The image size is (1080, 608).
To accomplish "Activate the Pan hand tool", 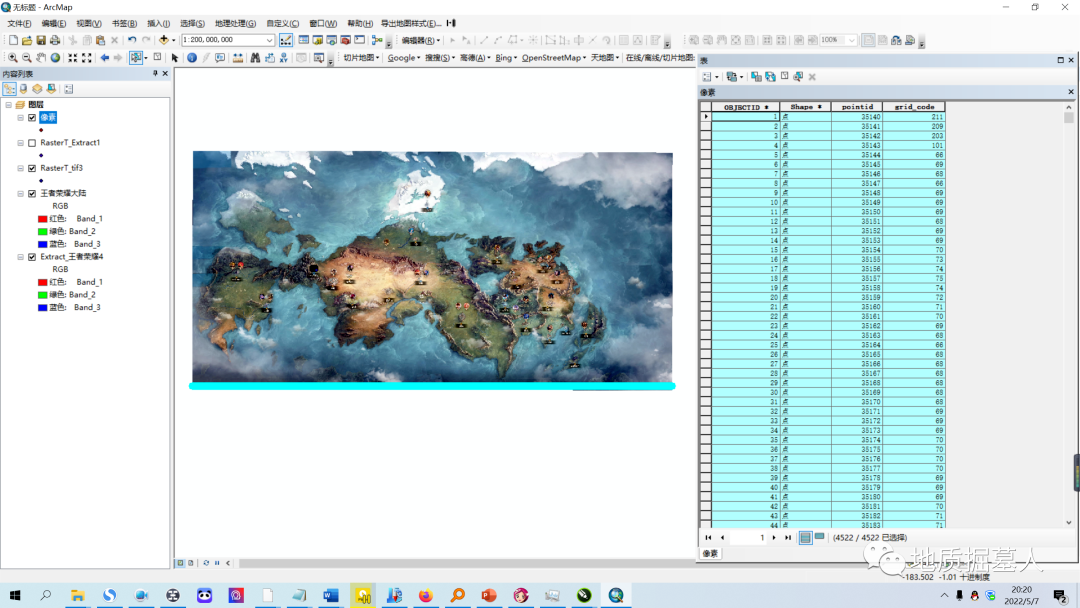I will [41, 58].
